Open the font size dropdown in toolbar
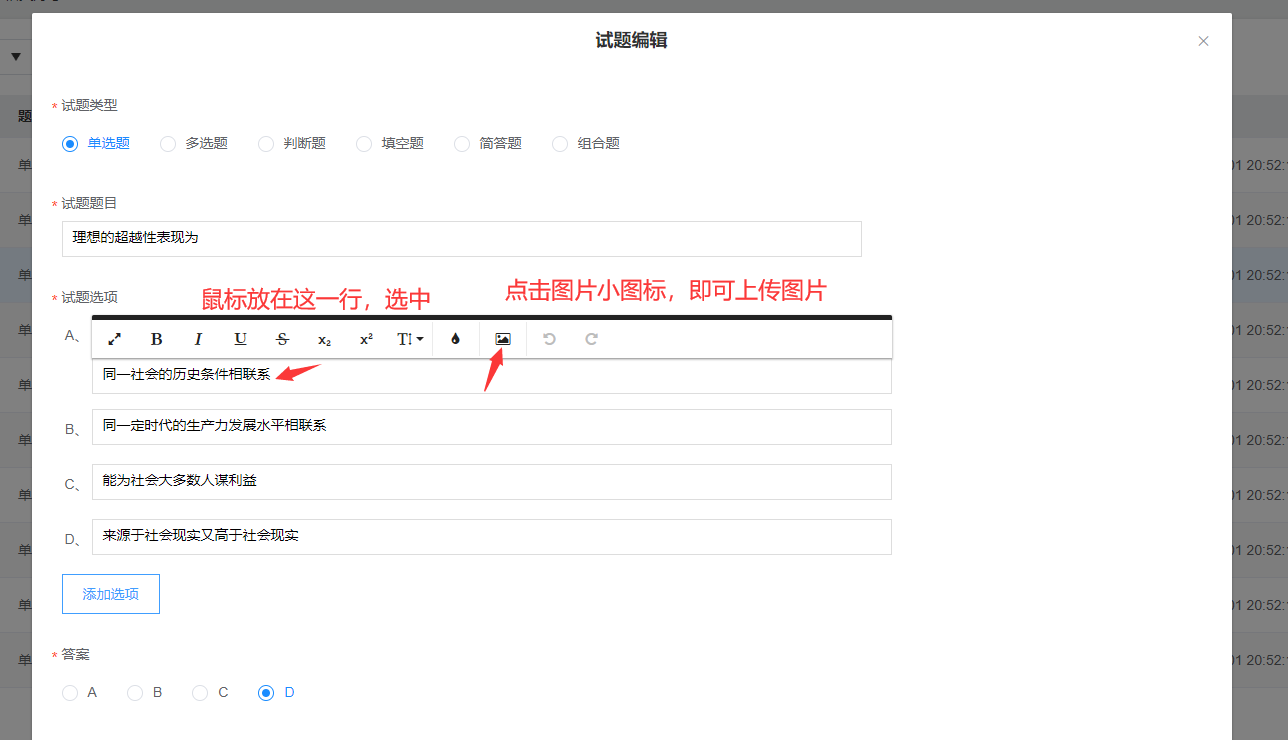Screen dimensions: 1288x740 [409, 339]
